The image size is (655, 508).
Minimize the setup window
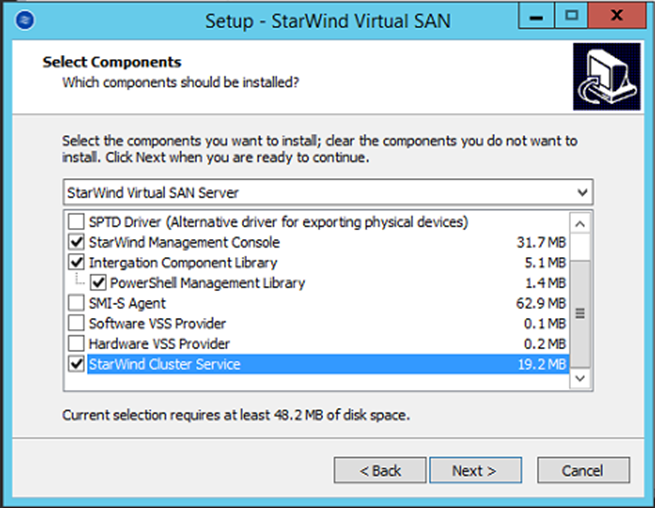[x=536, y=17]
